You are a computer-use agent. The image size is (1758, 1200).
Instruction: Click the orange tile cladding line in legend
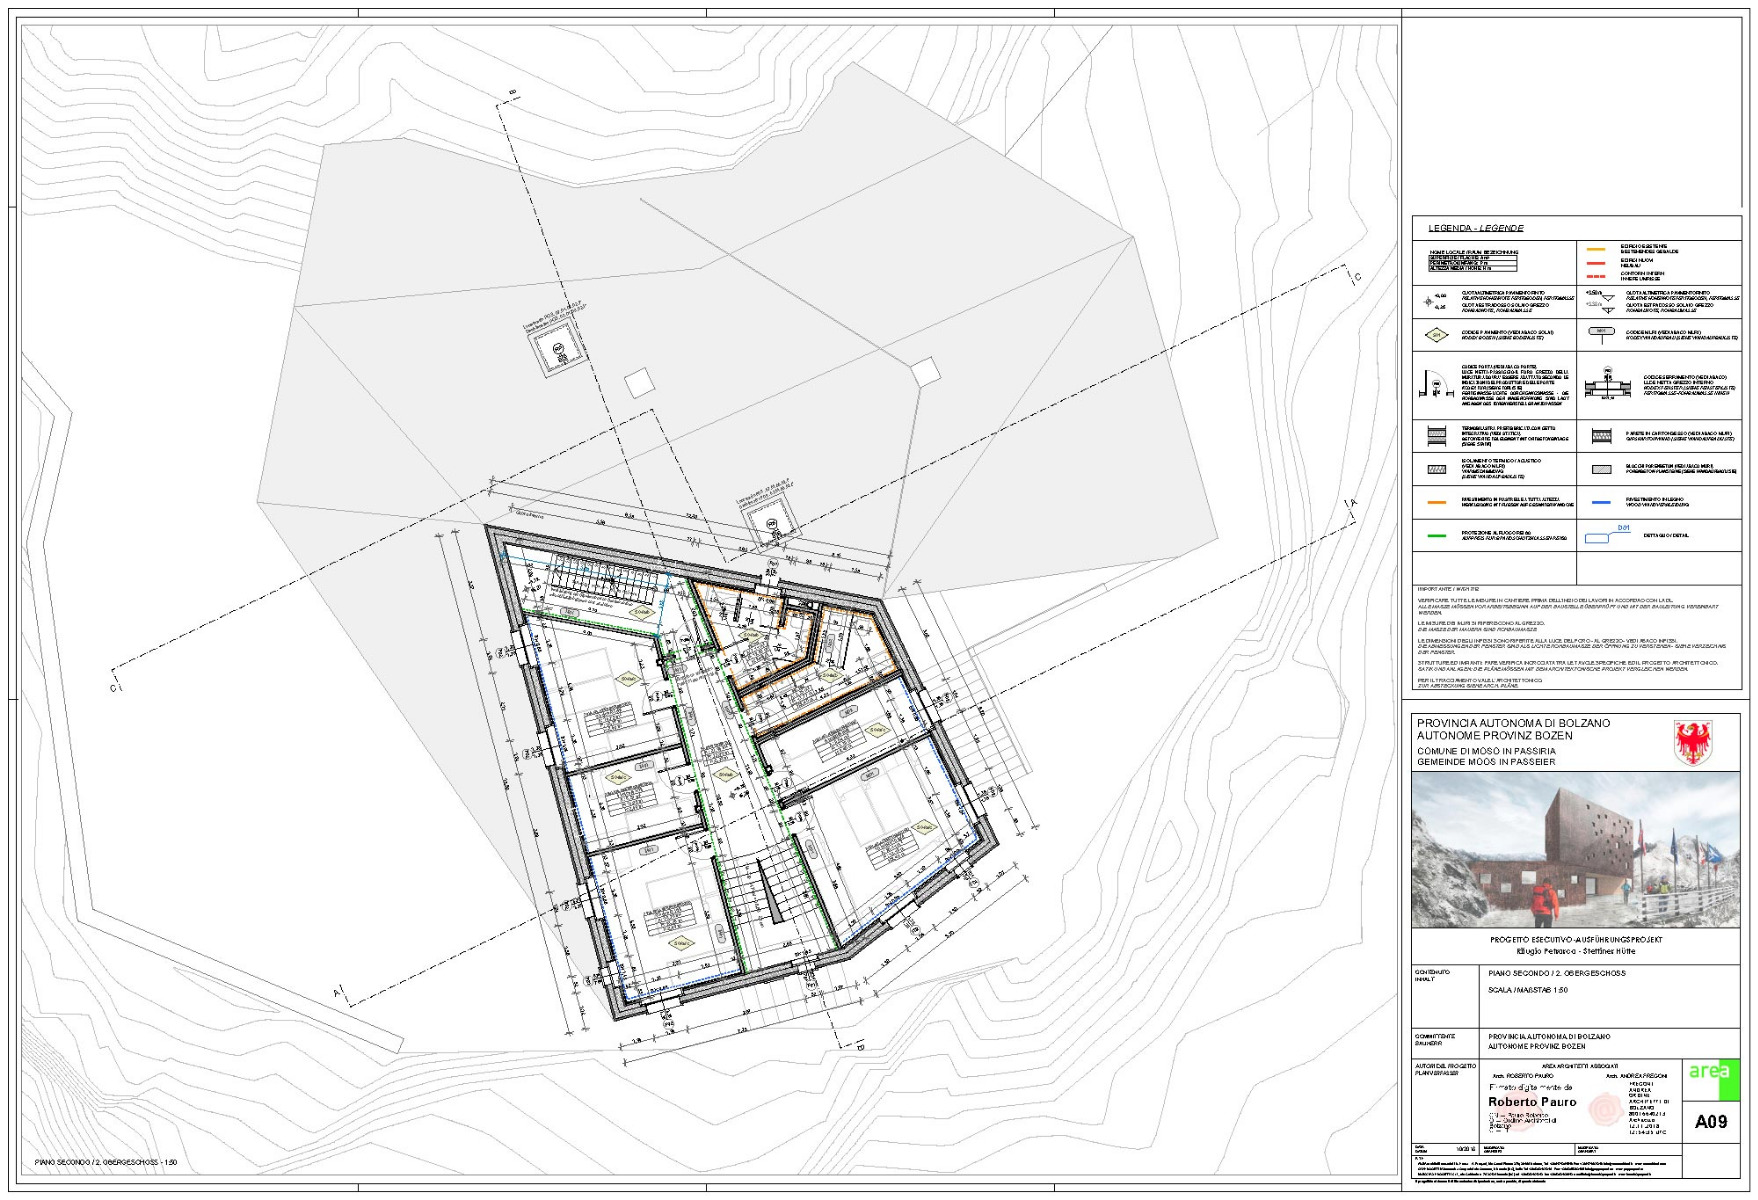pyautogui.click(x=1436, y=502)
